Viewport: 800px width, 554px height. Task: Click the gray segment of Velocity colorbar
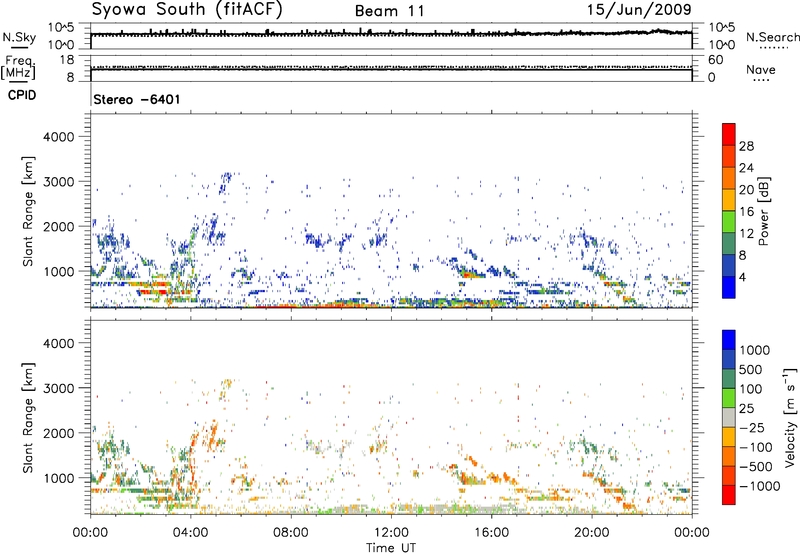point(729,418)
